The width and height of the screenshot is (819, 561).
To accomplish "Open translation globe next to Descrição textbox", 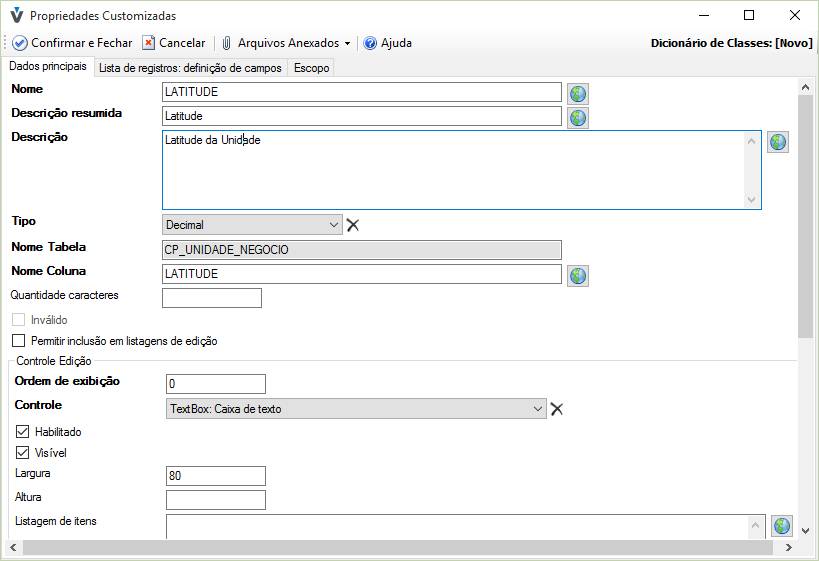I will [778, 142].
